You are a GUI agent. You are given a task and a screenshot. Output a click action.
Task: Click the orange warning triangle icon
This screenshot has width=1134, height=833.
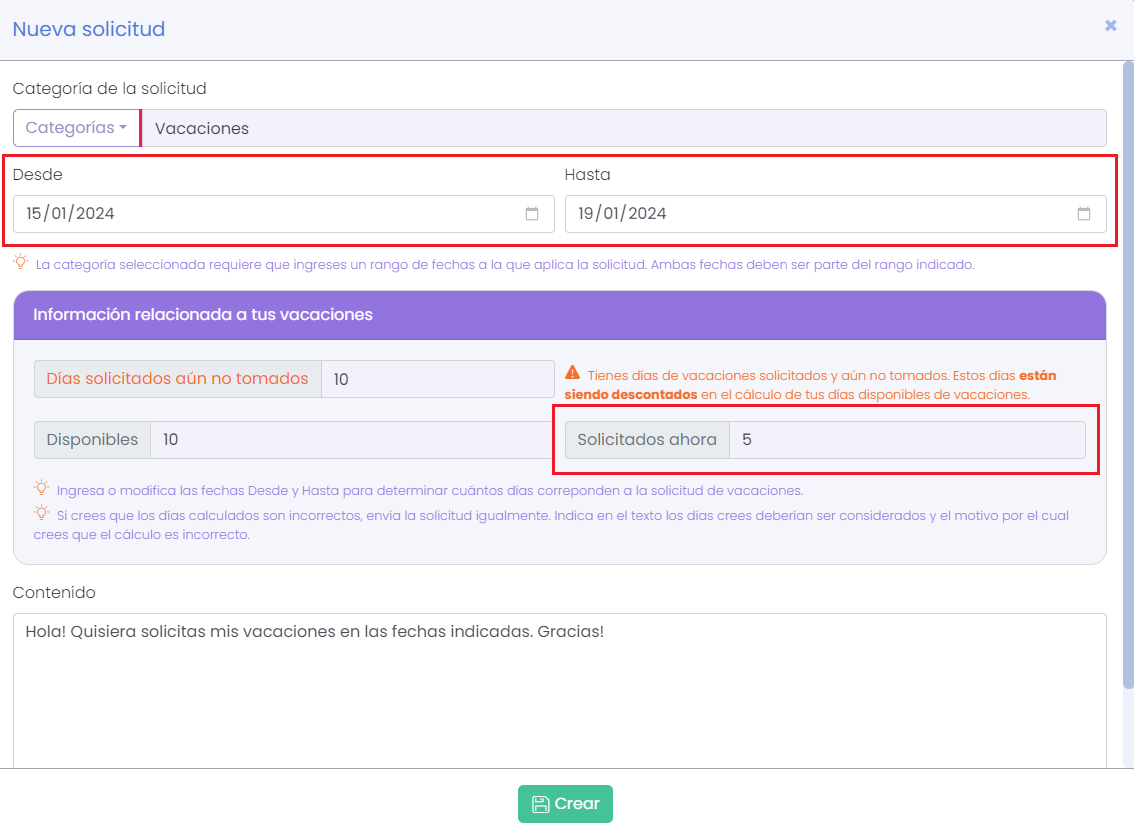(572, 373)
